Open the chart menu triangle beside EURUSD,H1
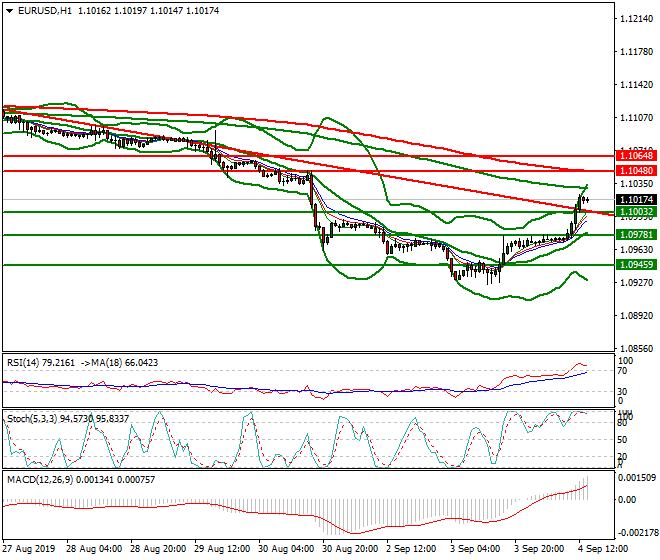The width and height of the screenshot is (660, 560). (x=9, y=11)
